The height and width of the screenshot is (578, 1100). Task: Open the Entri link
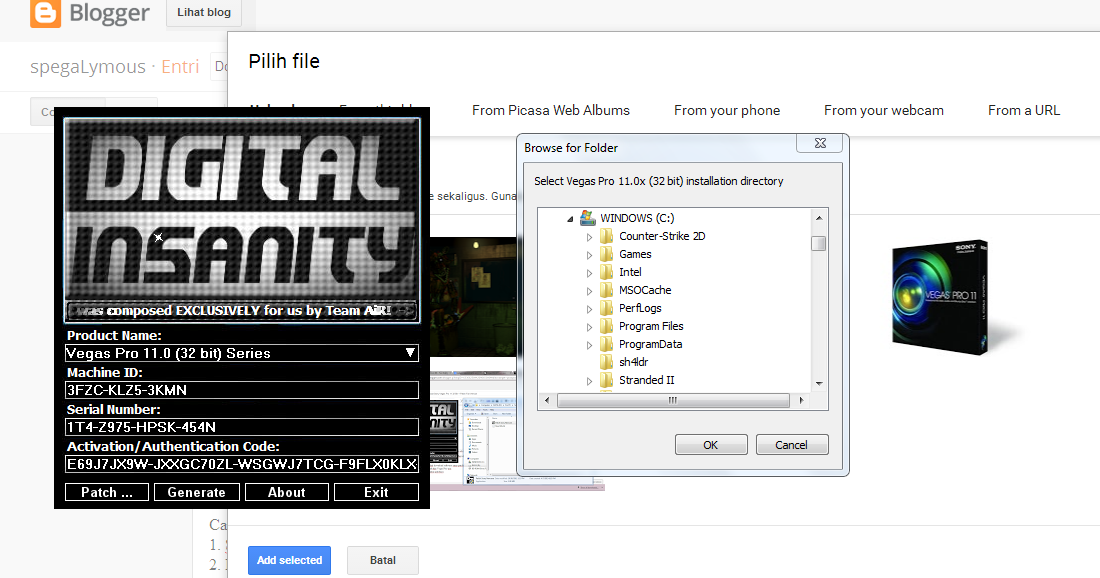(x=180, y=67)
